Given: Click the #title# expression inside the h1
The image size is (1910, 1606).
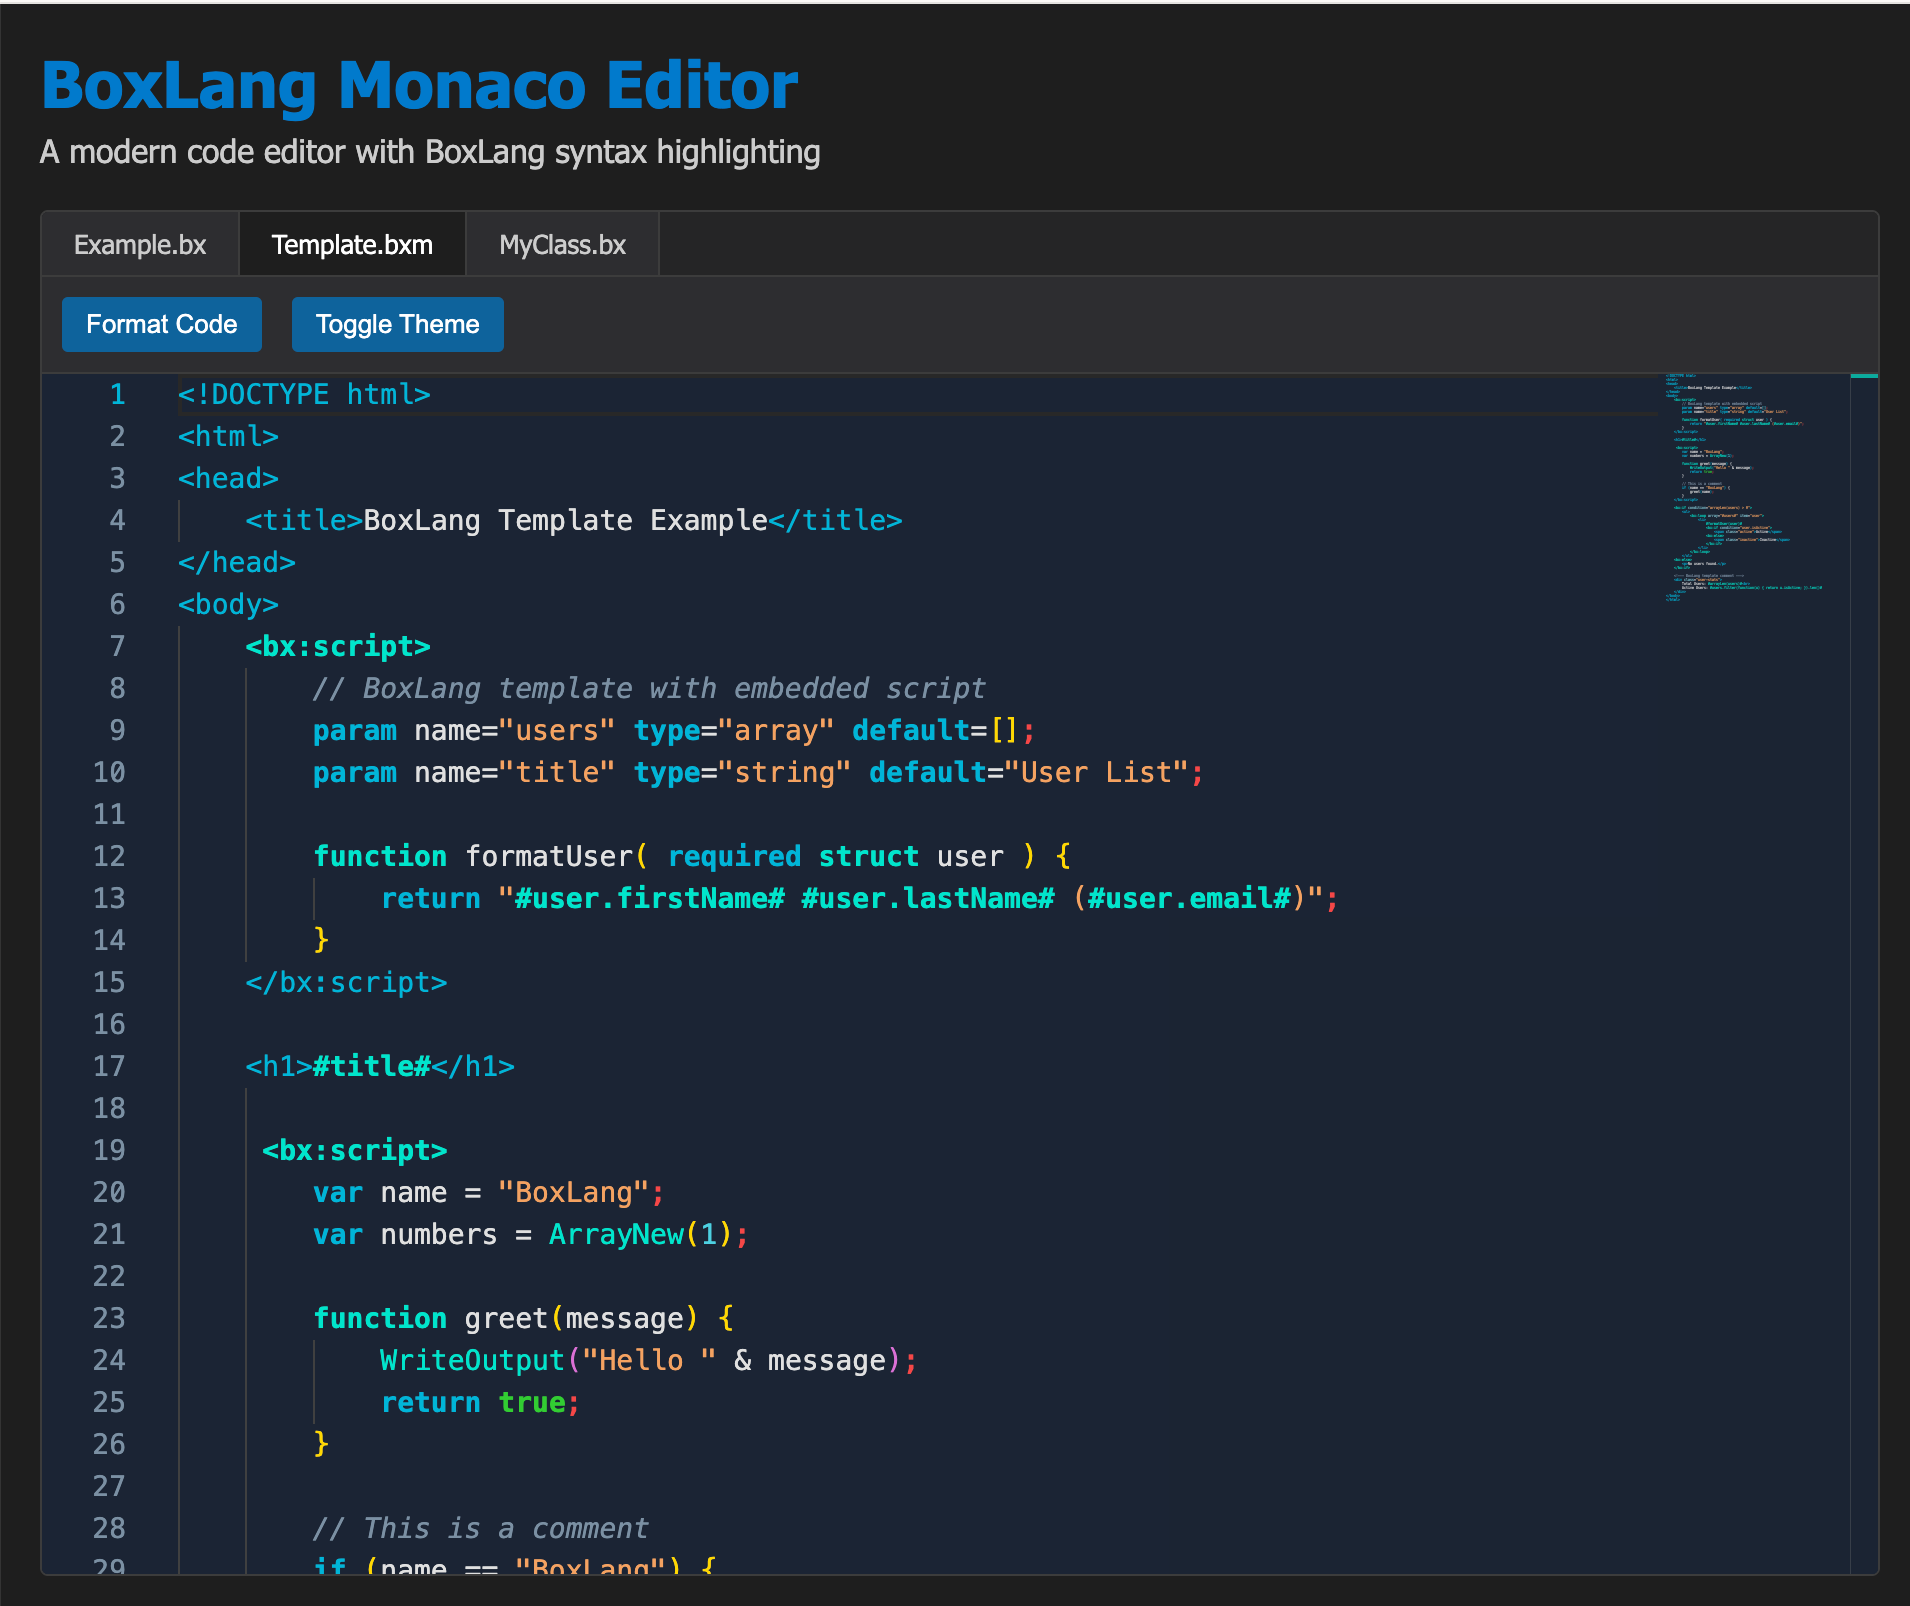Looking at the screenshot, I should click(371, 1067).
